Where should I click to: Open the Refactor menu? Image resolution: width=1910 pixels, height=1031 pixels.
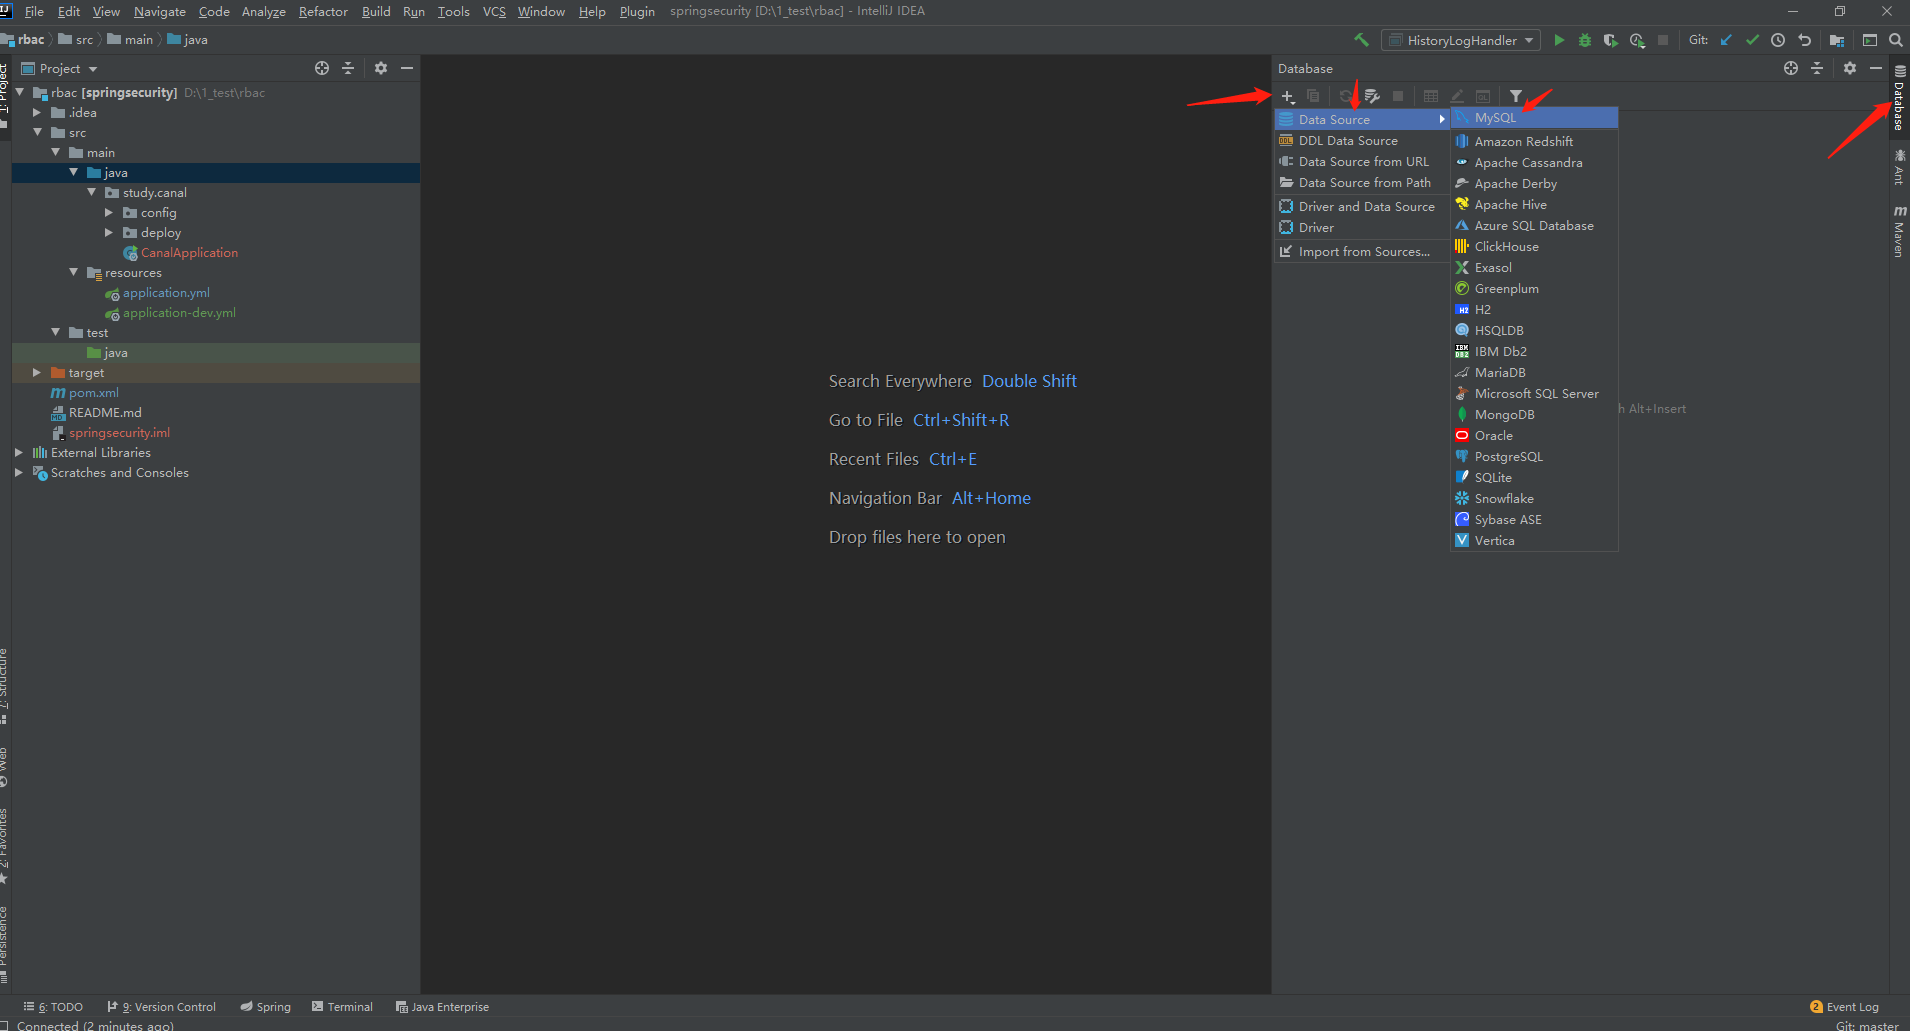point(323,12)
